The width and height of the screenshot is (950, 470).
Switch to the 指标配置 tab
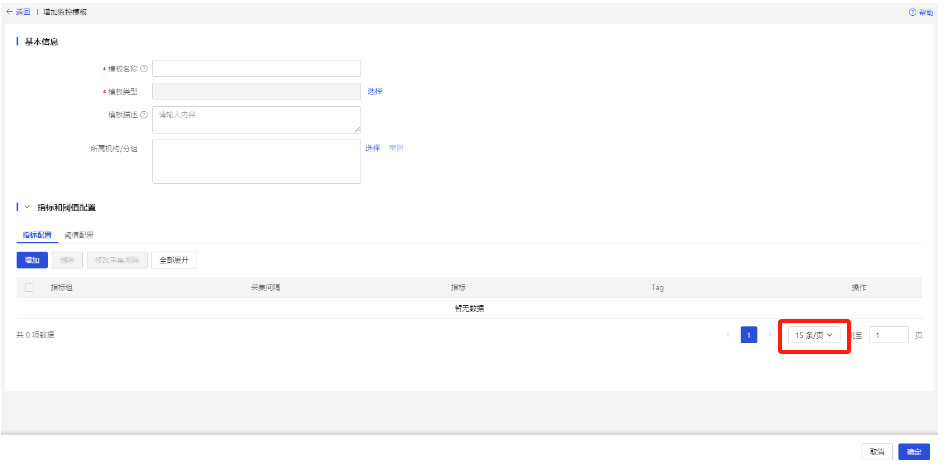click(37, 235)
